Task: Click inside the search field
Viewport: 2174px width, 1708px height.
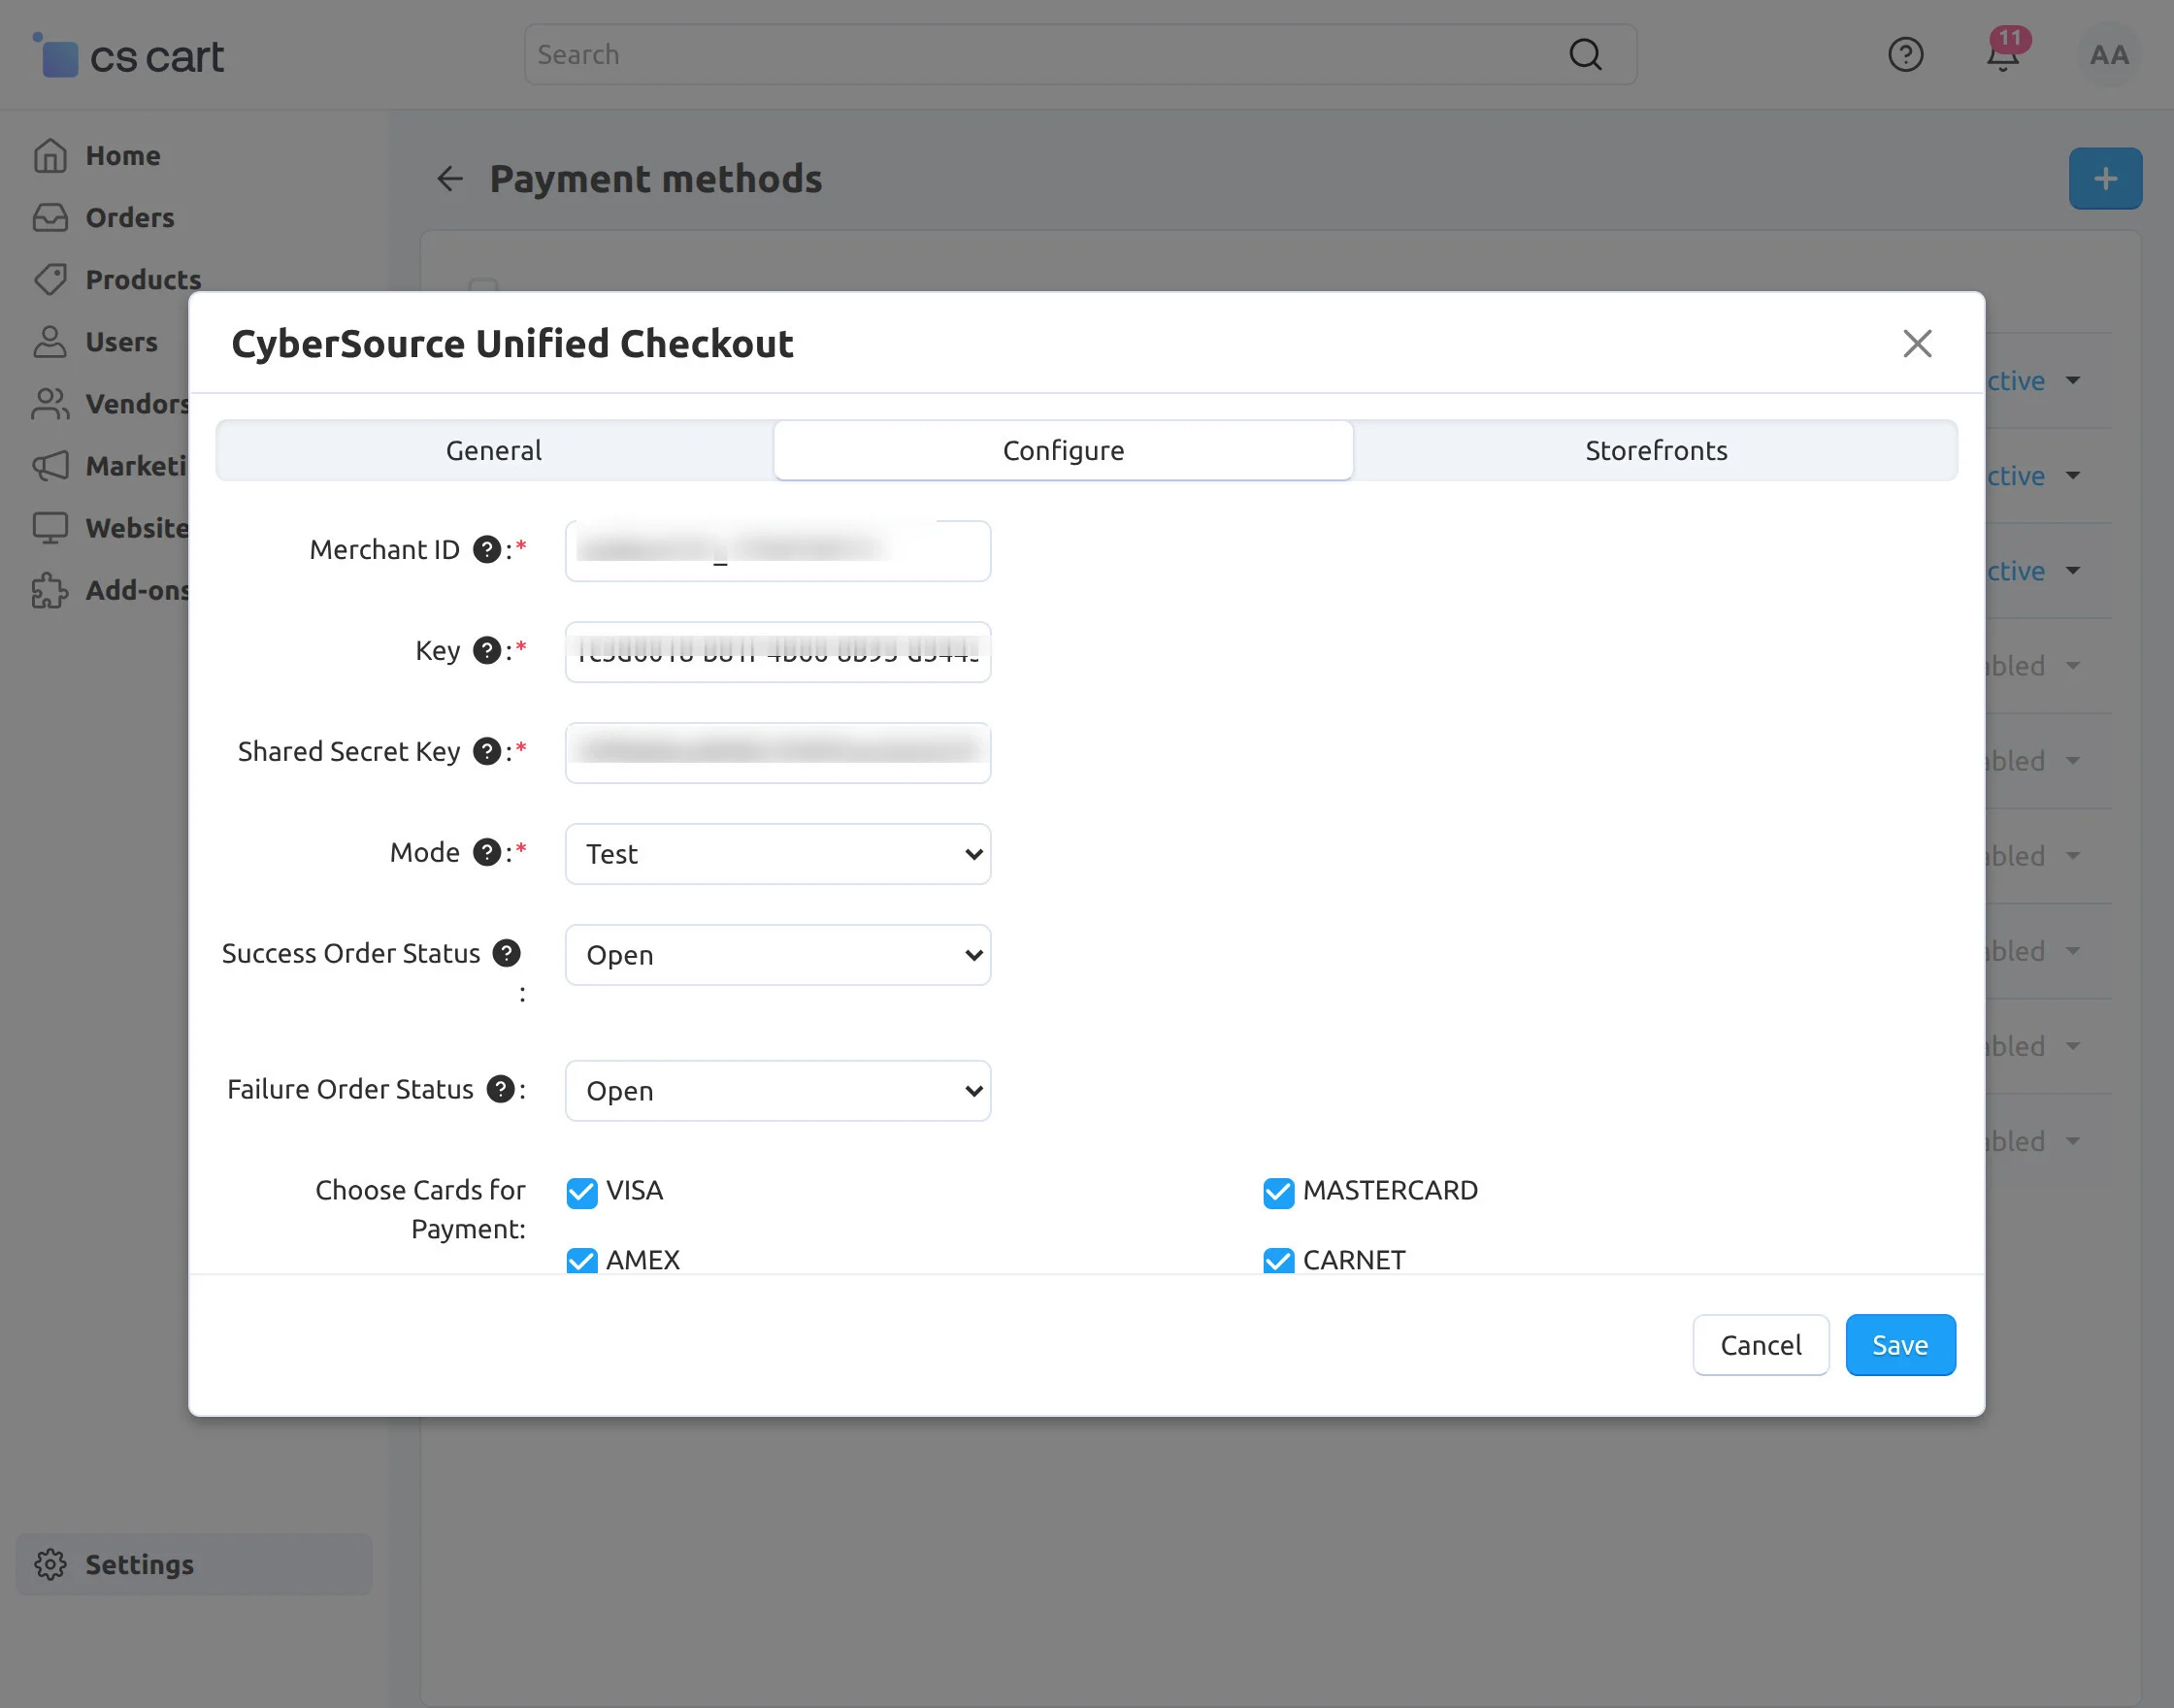Action: [x=1000, y=55]
